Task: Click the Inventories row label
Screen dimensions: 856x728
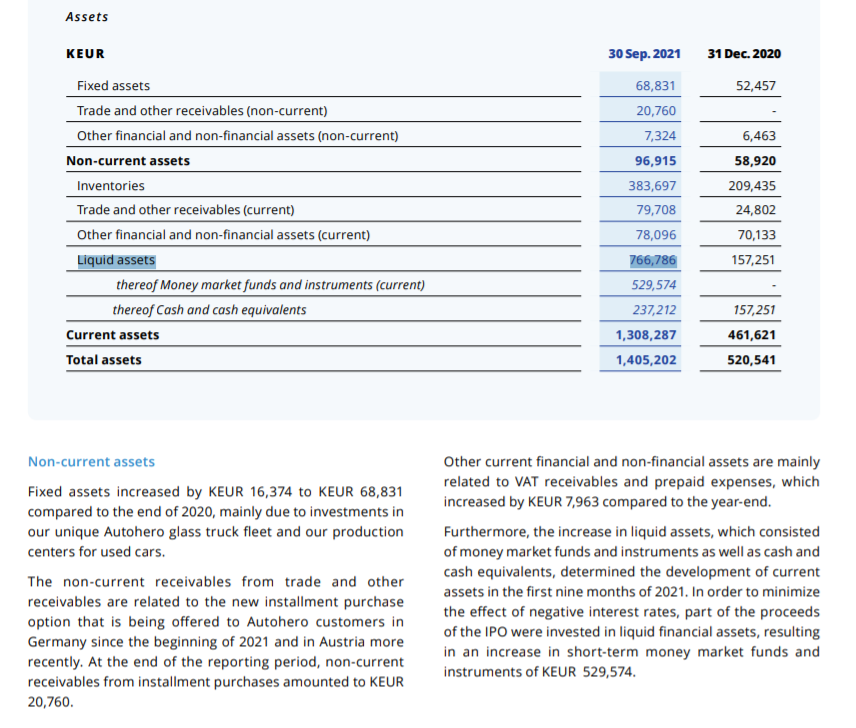Action: pyautogui.click(x=111, y=186)
